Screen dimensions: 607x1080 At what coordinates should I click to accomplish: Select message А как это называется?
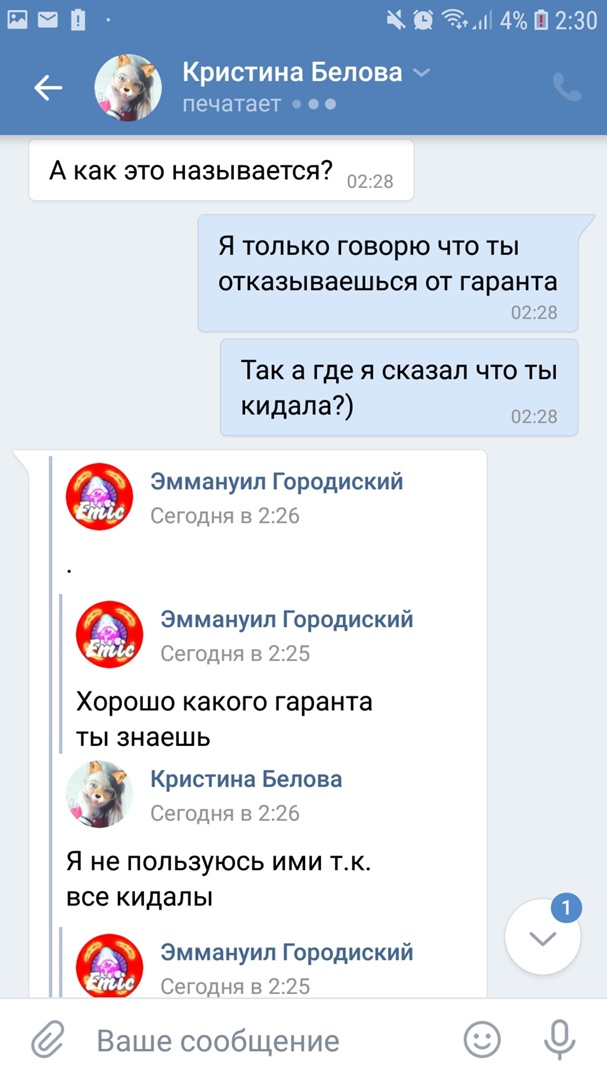(x=221, y=170)
